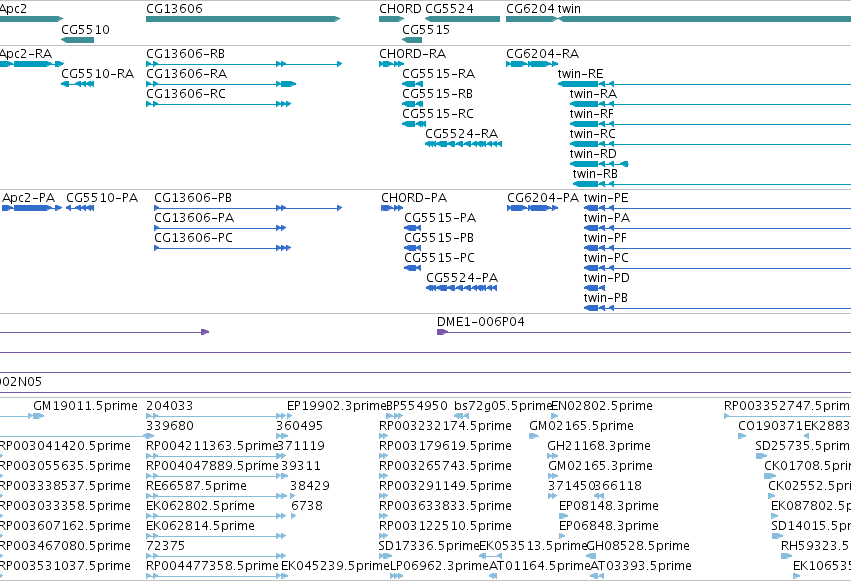851x581 pixels.
Task: Open the CG6204-PA protein label
Action: tap(543, 198)
